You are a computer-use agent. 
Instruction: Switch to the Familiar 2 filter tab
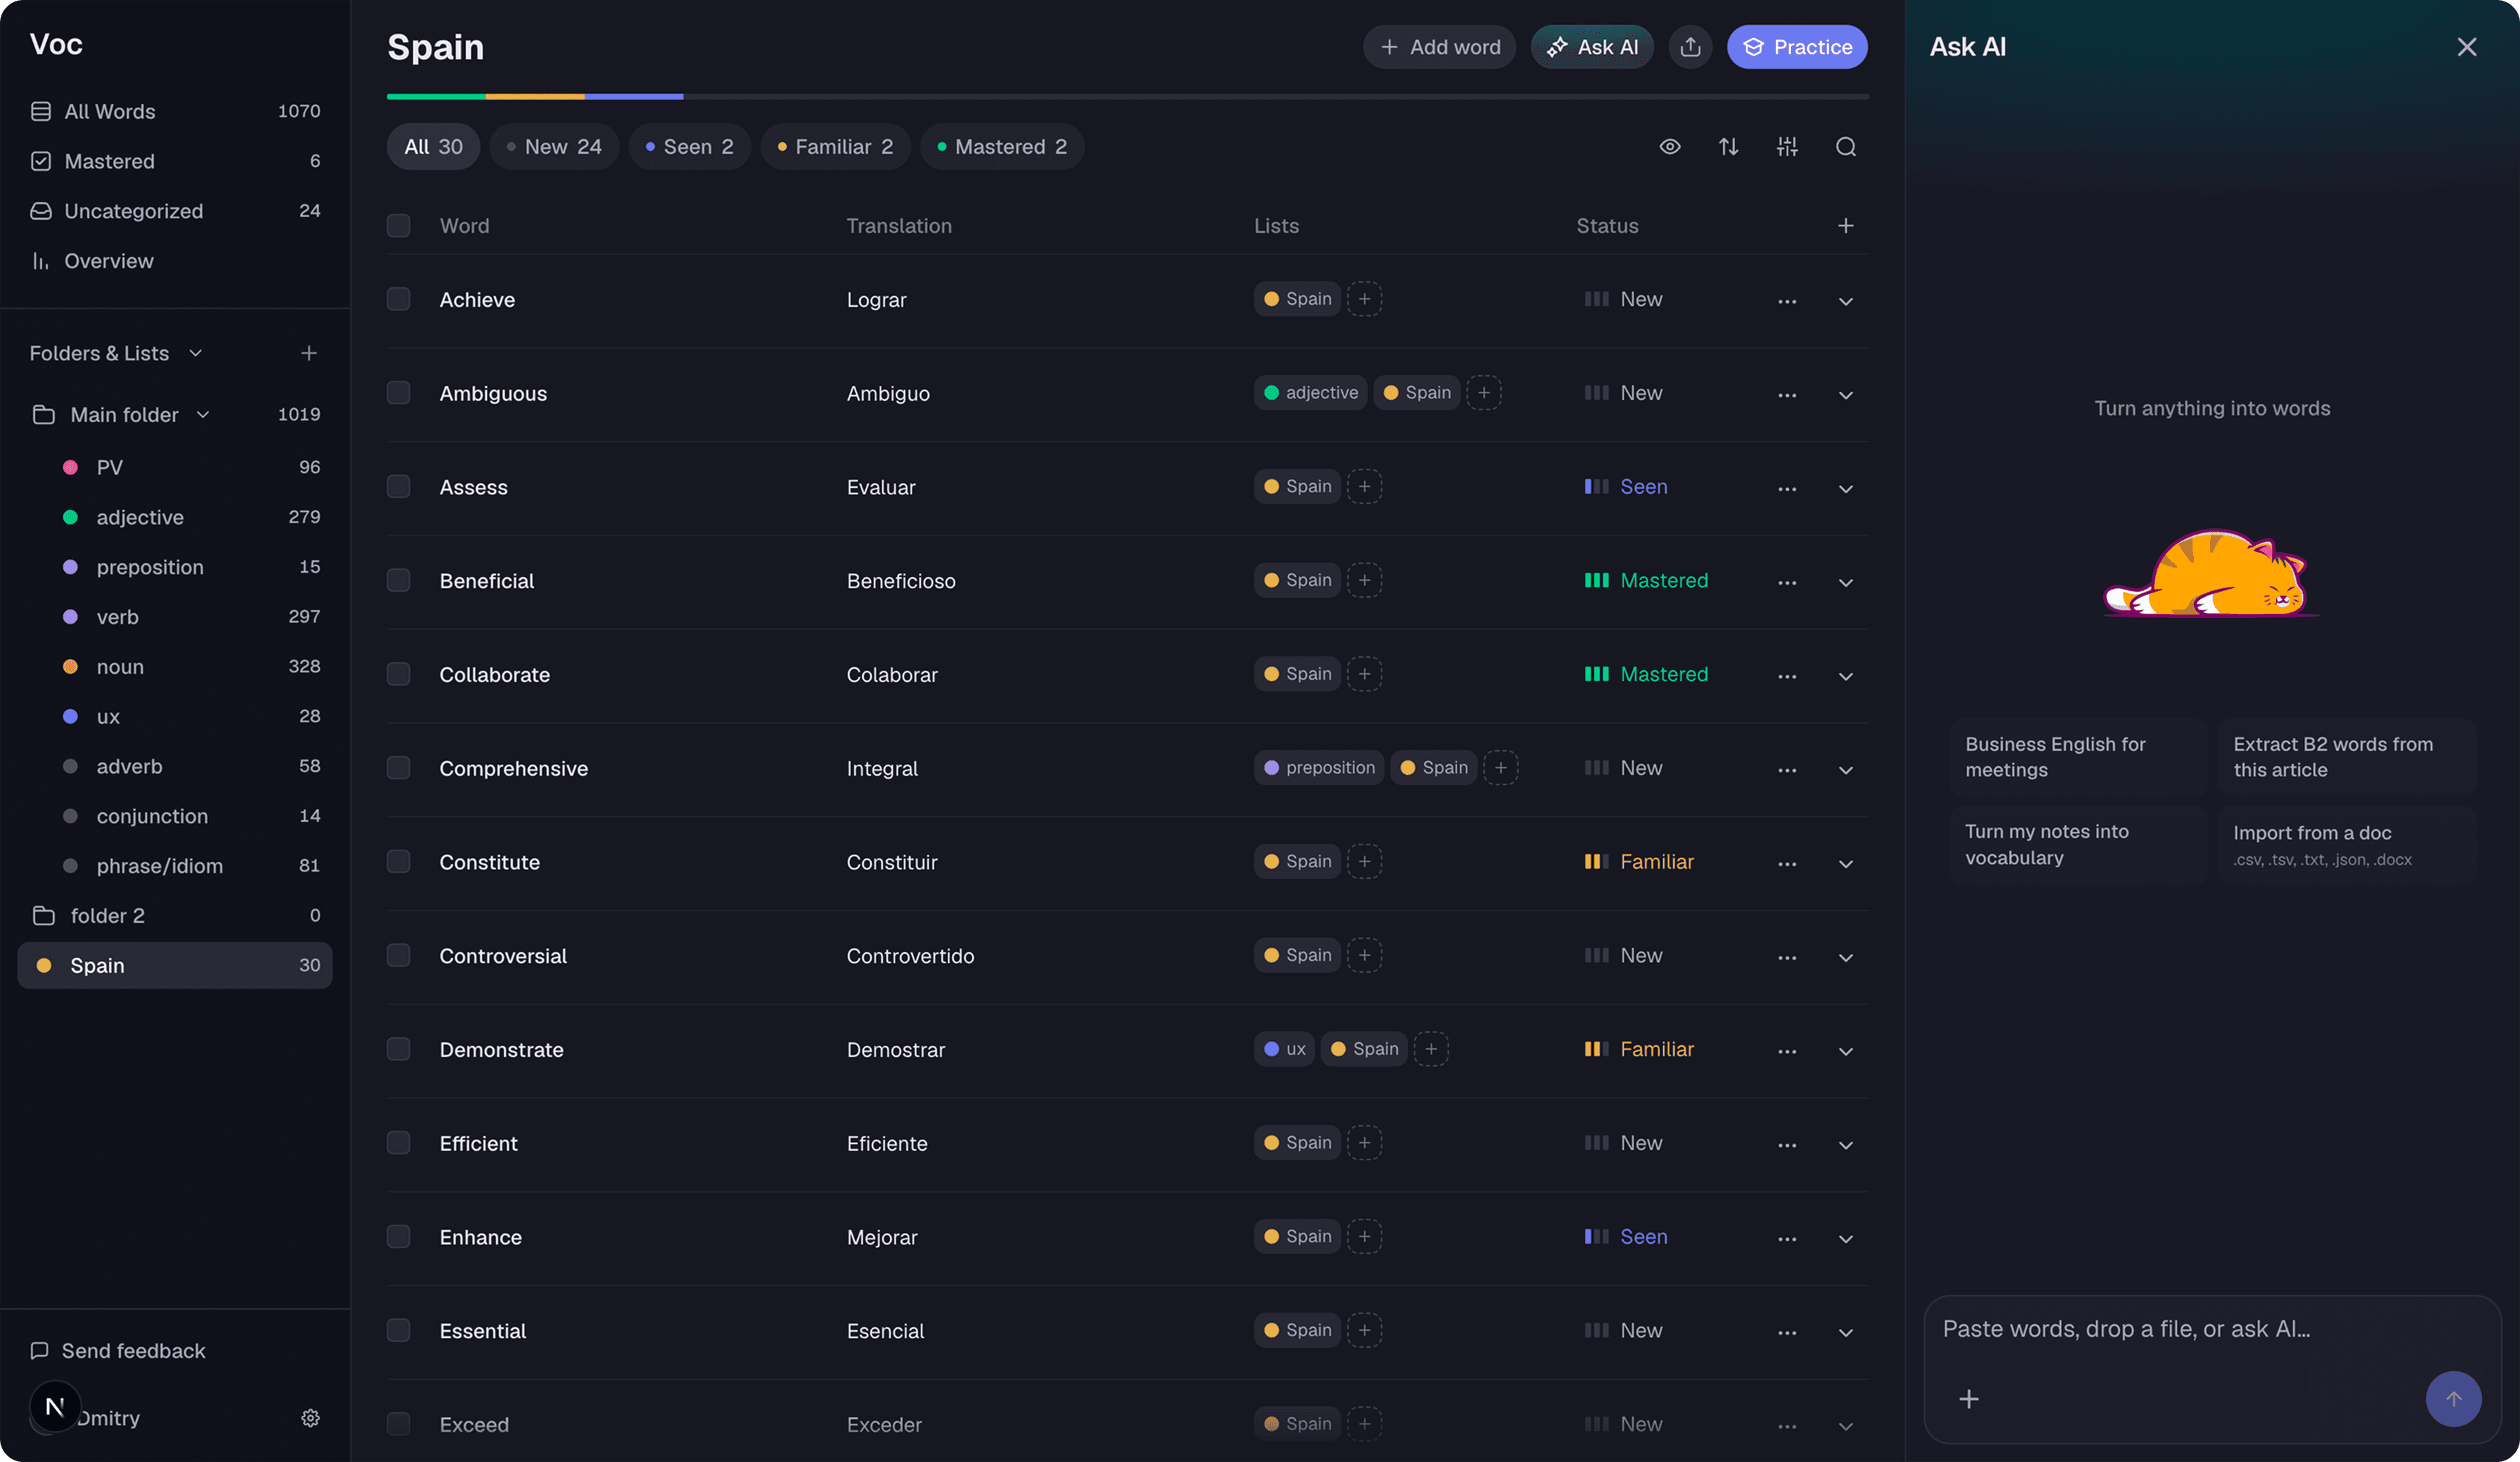(835, 147)
